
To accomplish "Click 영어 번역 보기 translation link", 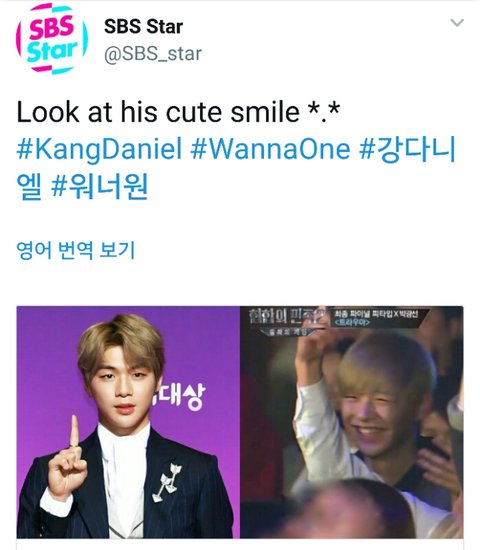I will pyautogui.click(x=75, y=250).
